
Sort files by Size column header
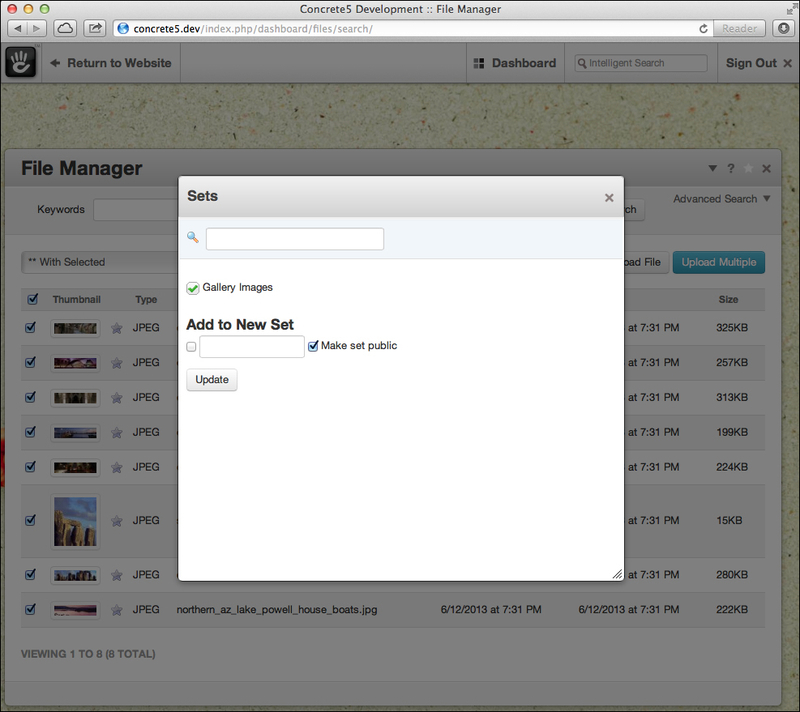(728, 299)
